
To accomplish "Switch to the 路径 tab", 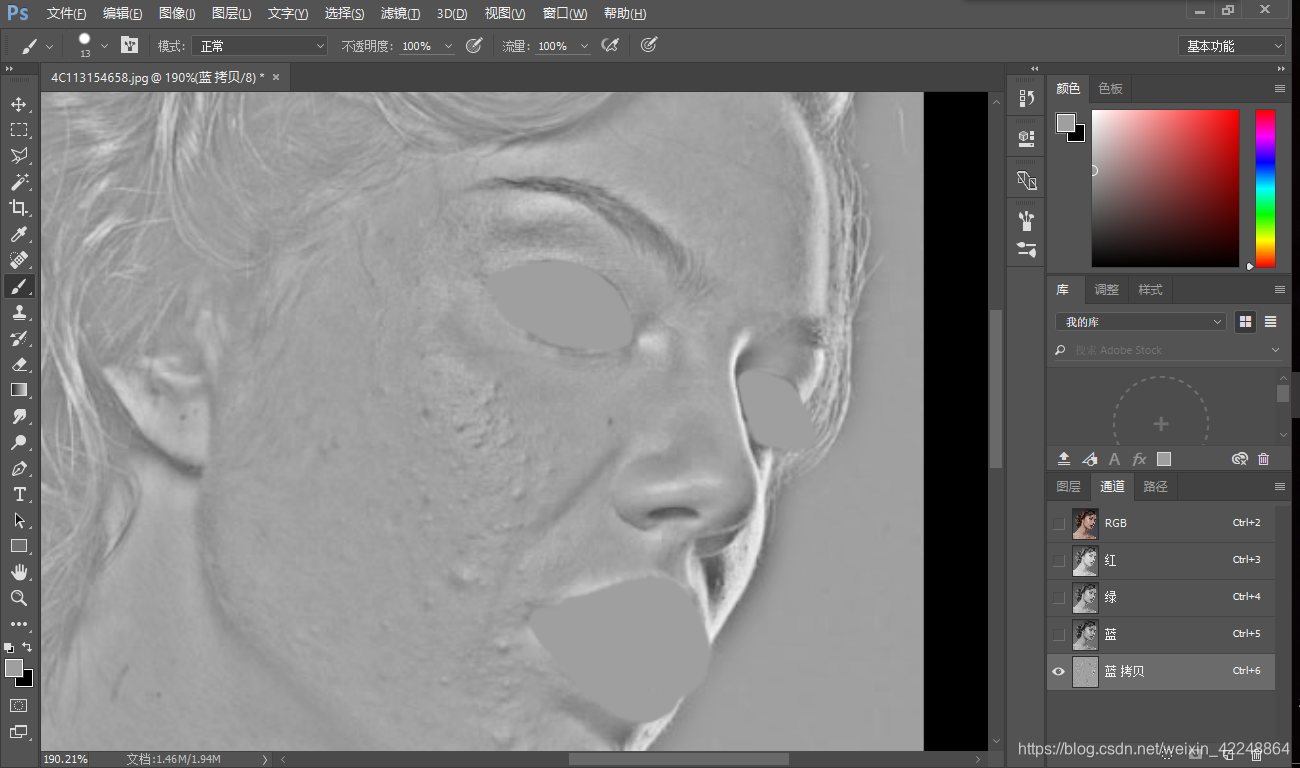I will (1155, 486).
